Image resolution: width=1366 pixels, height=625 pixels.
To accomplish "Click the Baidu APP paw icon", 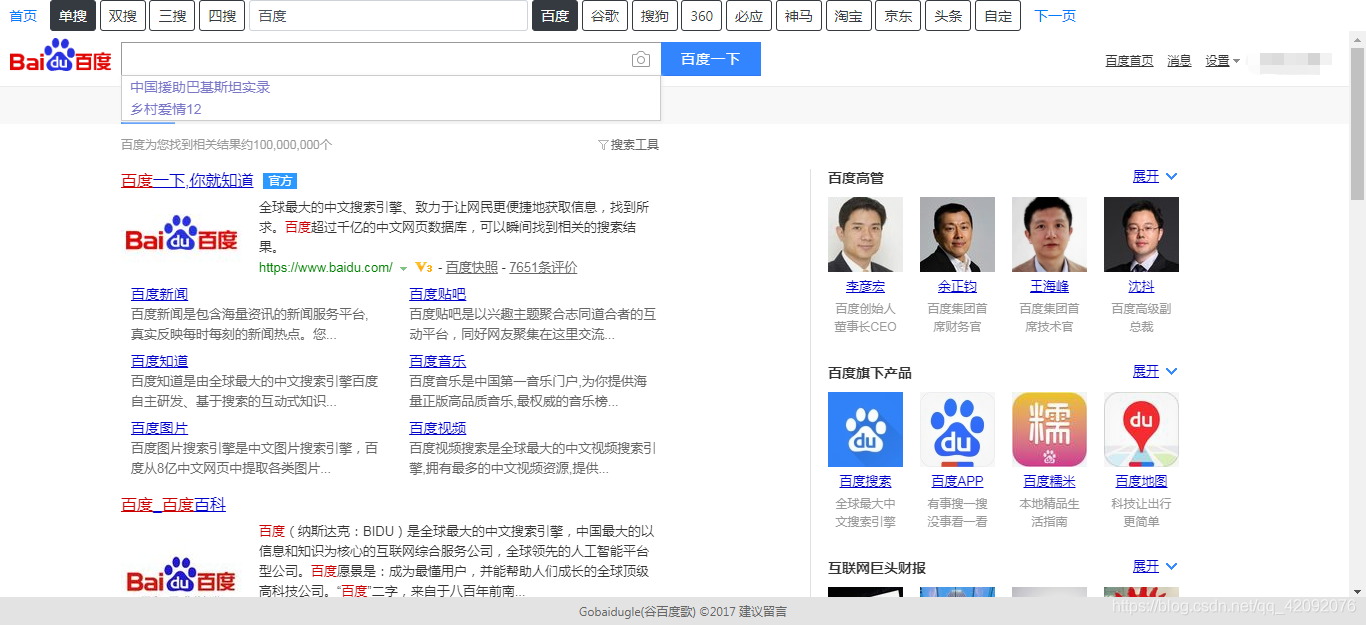I will point(956,429).
